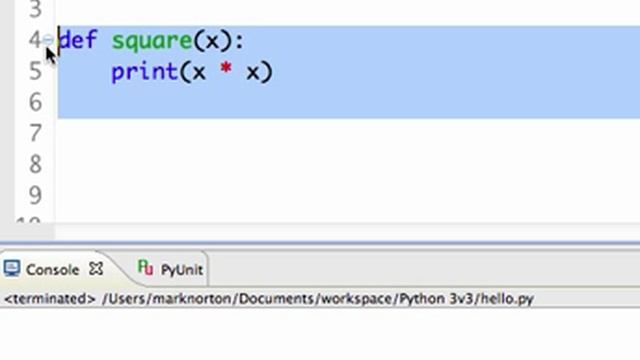The width and height of the screenshot is (640, 360).
Task: Switch to the Console tab
Action: (x=53, y=269)
